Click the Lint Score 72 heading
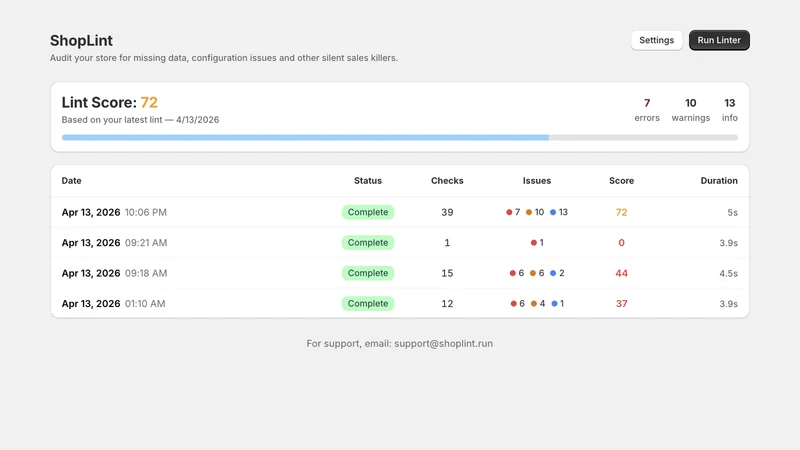 (110, 103)
